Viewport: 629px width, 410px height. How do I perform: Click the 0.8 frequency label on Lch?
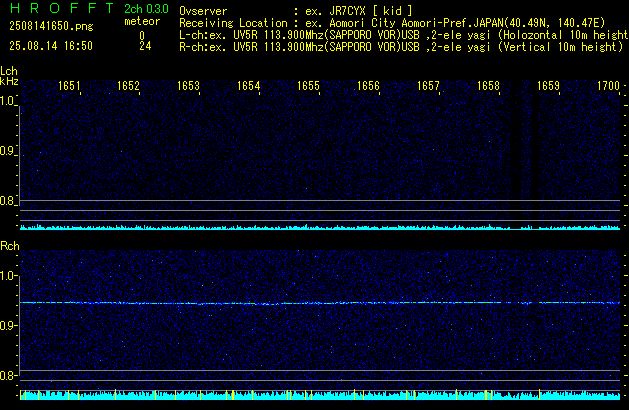[7, 201]
